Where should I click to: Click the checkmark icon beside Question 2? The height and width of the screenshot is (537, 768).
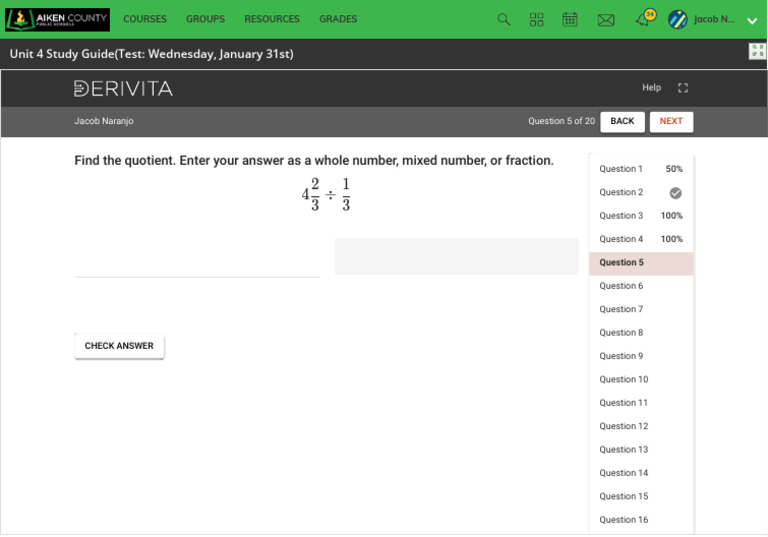(x=675, y=193)
